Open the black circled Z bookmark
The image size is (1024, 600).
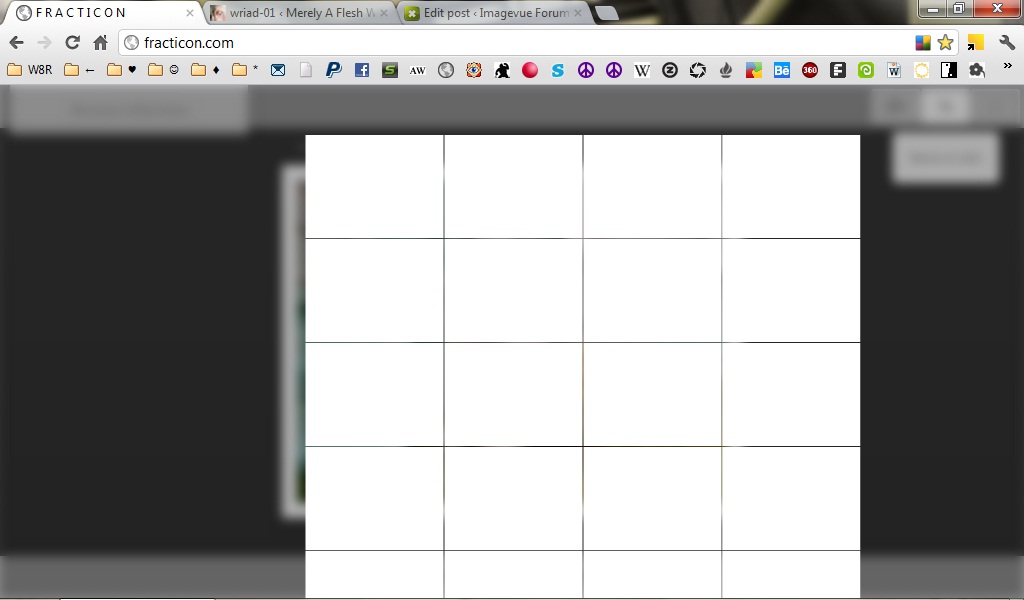[670, 70]
